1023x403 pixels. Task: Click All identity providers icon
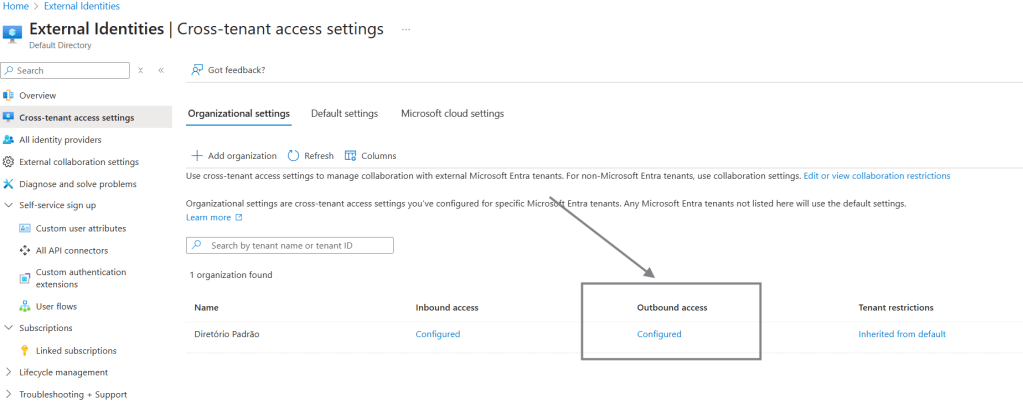(x=9, y=140)
